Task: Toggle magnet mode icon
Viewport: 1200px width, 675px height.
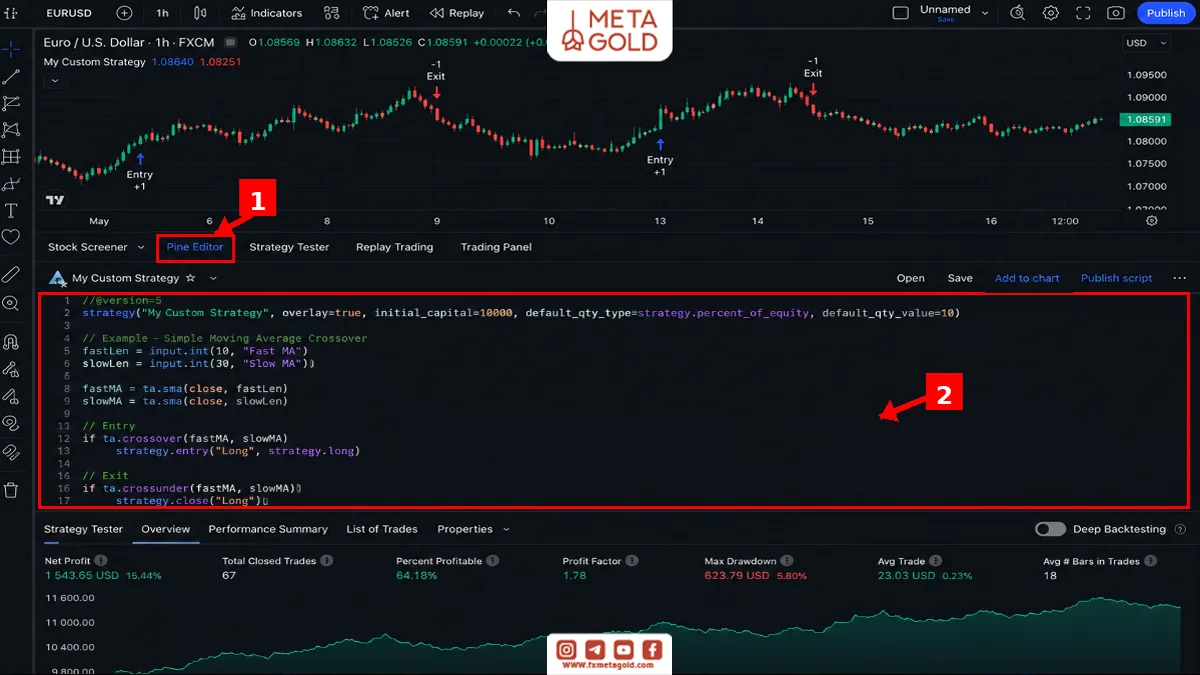Action: point(11,342)
